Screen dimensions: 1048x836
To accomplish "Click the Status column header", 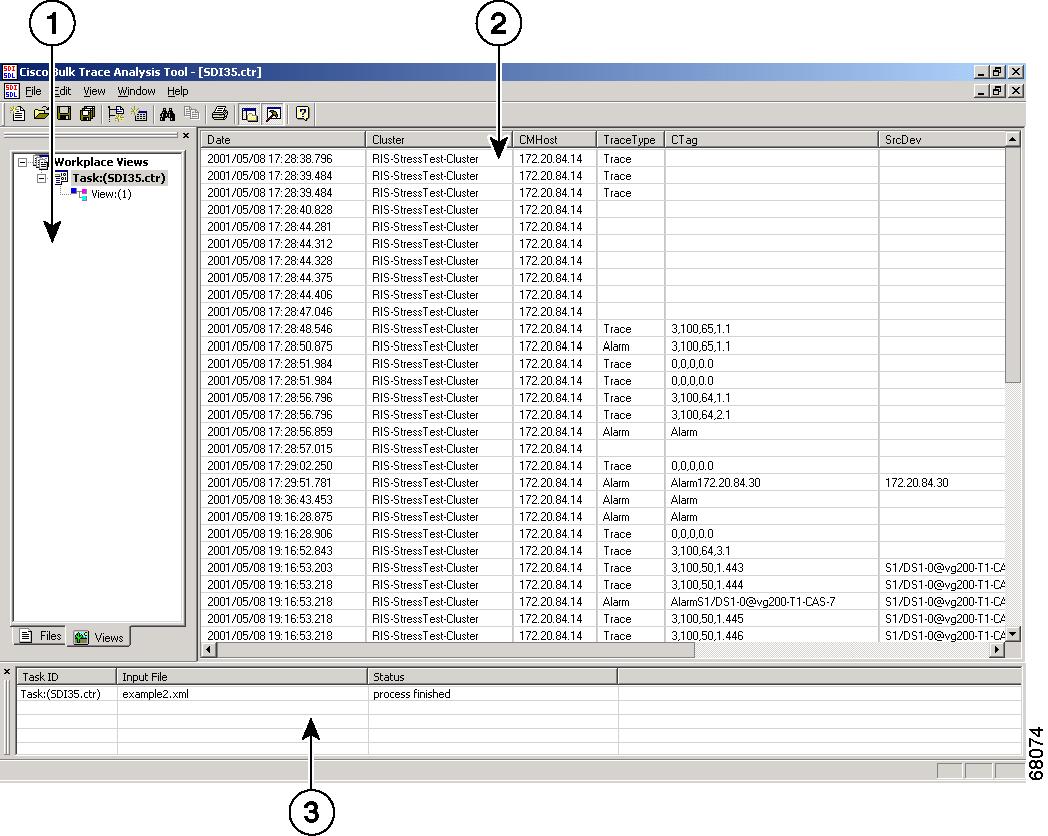I will pyautogui.click(x=493, y=676).
